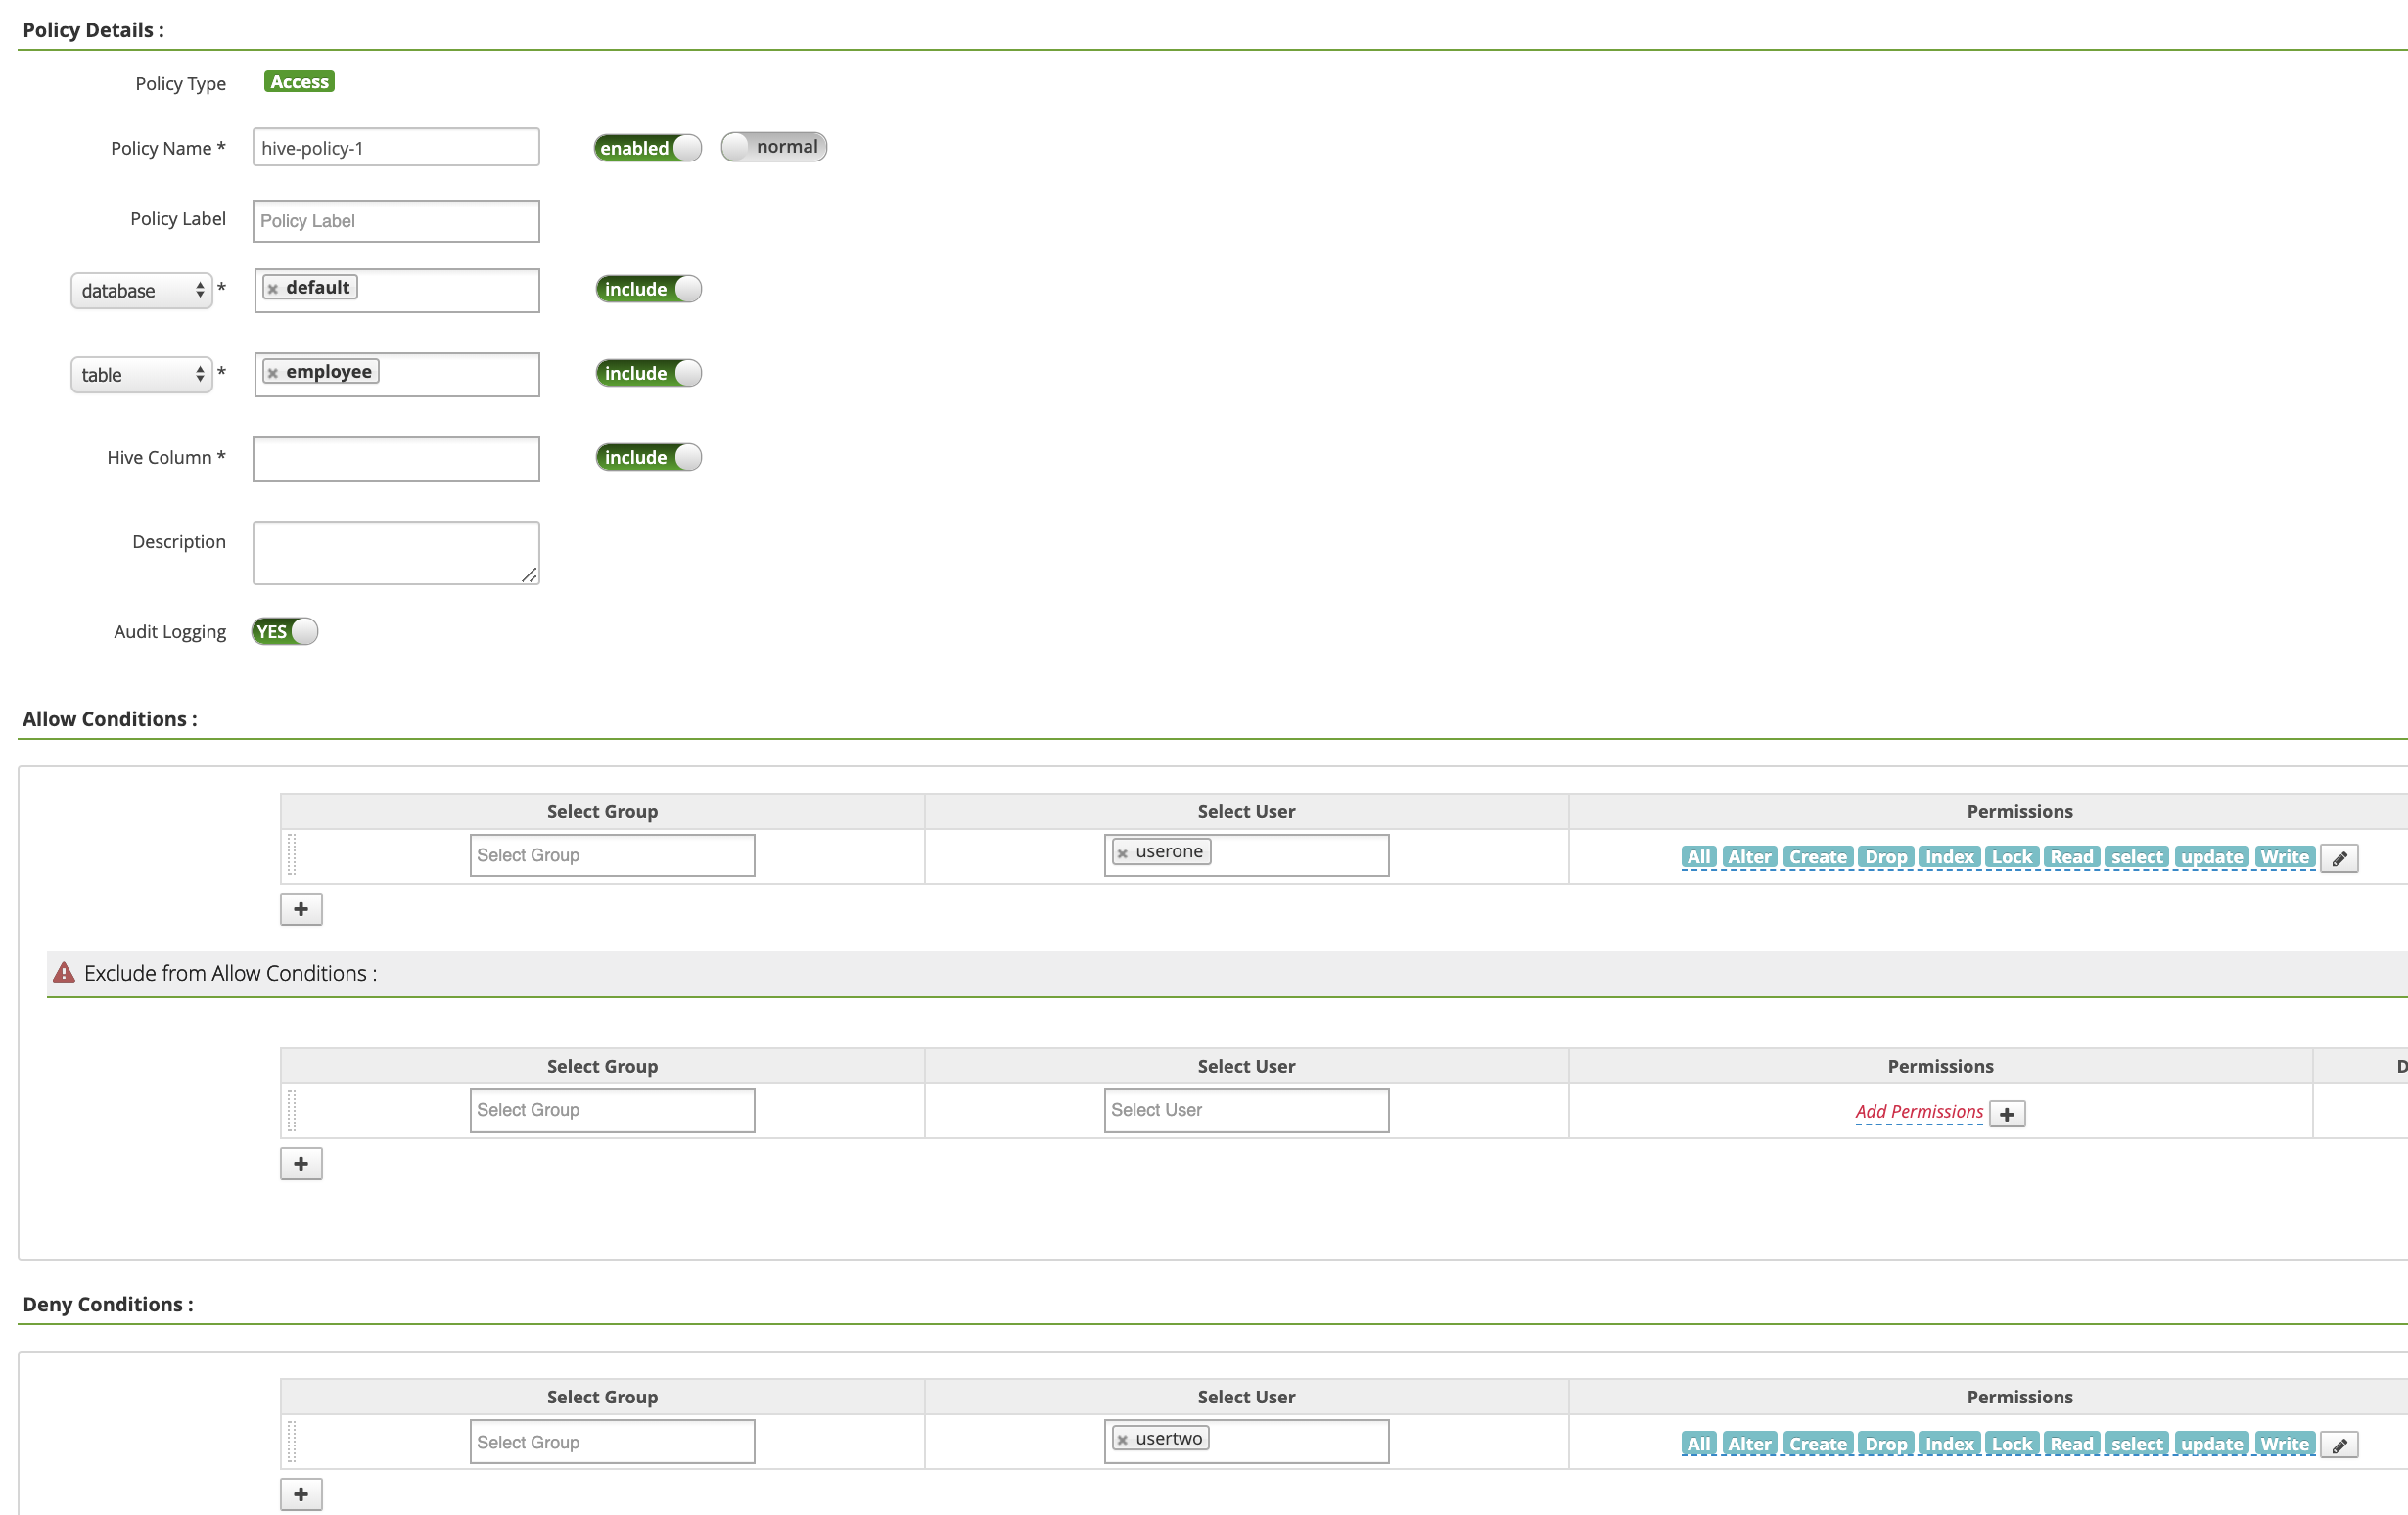Image resolution: width=2408 pixels, height=1515 pixels.
Task: Open Select Group field in Allow Conditions
Action: (x=612, y=856)
